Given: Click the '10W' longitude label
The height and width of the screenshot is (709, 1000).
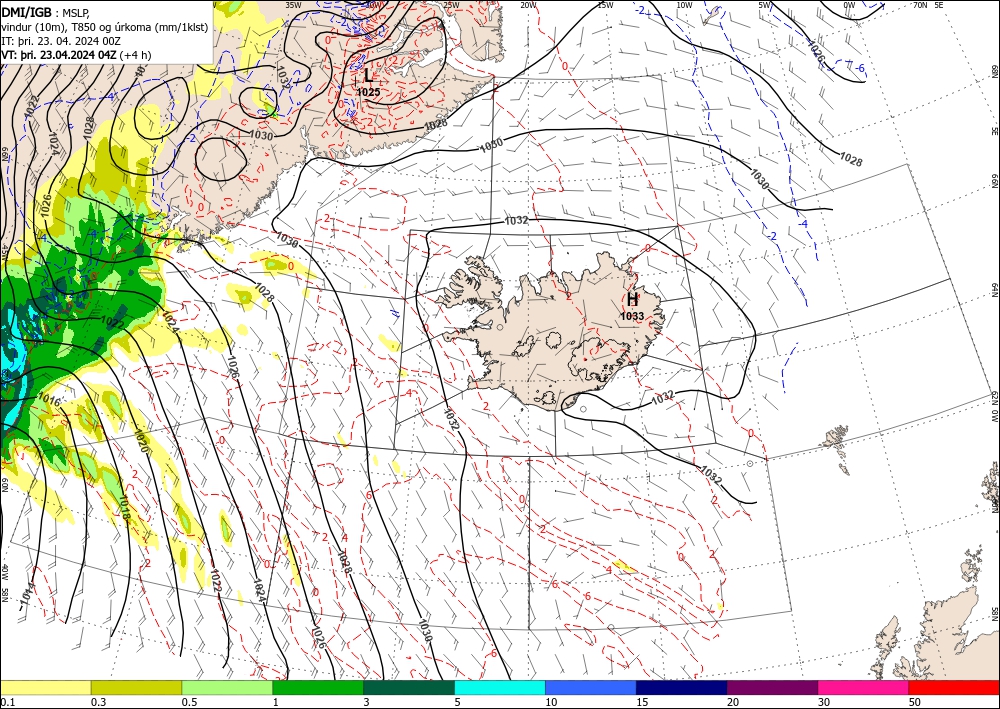Looking at the screenshot, I should [684, 4].
